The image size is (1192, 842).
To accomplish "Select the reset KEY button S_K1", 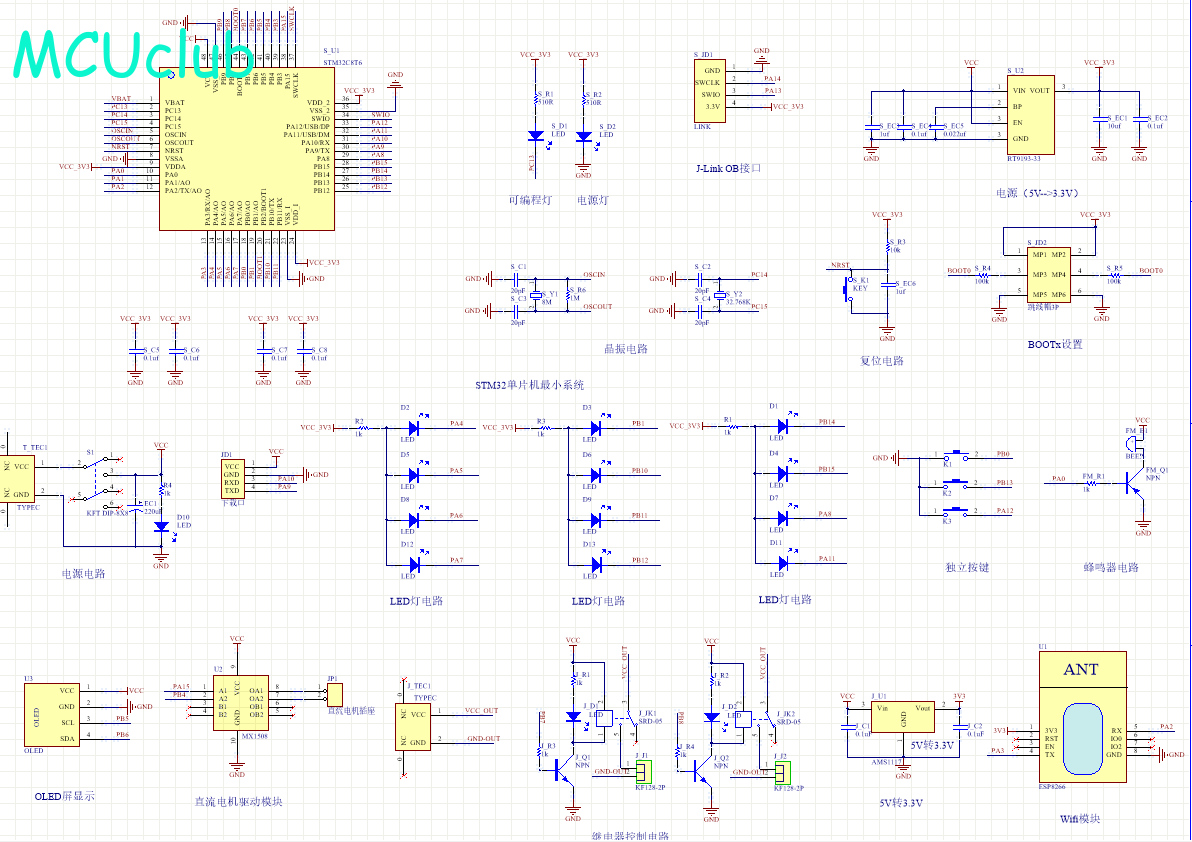I will coord(850,290).
